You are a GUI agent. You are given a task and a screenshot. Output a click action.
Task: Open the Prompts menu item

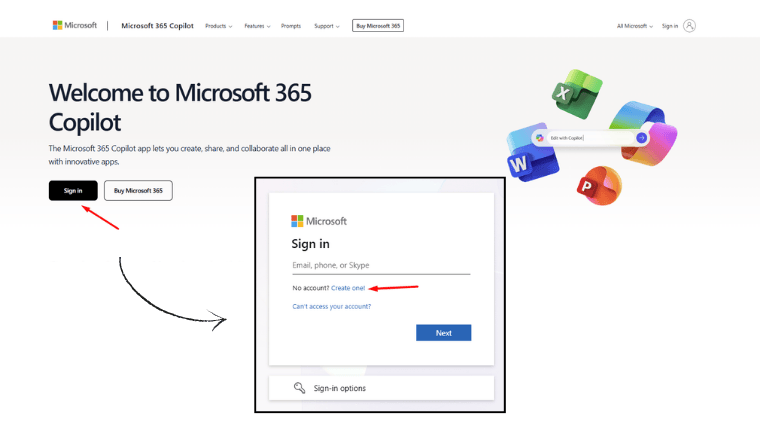point(291,26)
